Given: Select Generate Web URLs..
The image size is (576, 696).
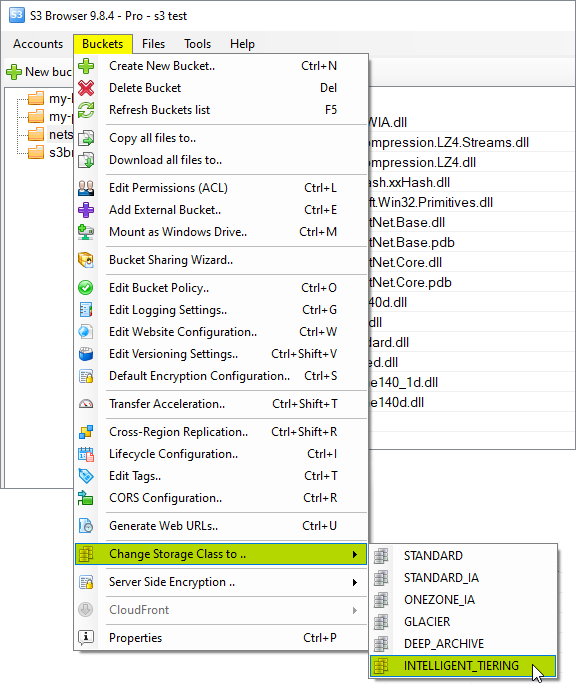Looking at the screenshot, I should (221, 526).
